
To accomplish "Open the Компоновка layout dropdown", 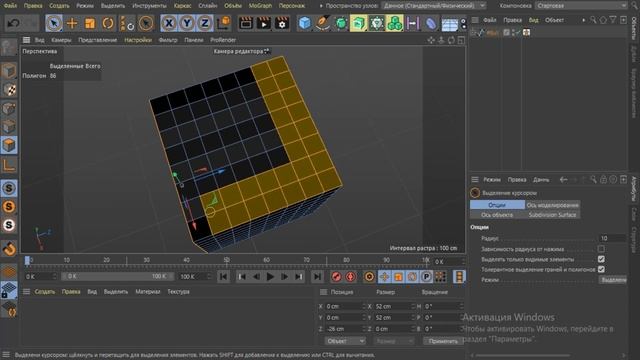I will [582, 6].
